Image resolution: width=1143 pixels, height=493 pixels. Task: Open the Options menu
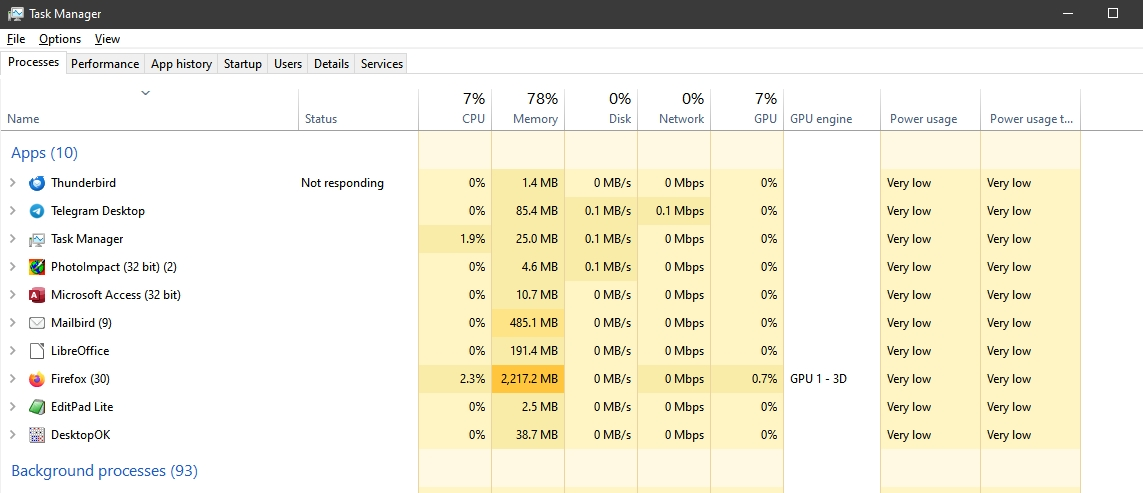pyautogui.click(x=60, y=39)
